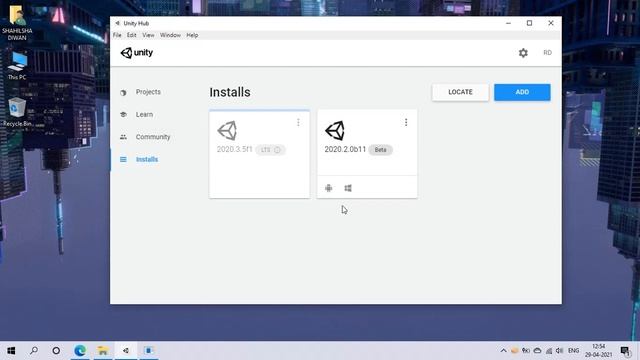
Task: Open options menu for 2020.3.5f1 install
Action: click(298, 122)
